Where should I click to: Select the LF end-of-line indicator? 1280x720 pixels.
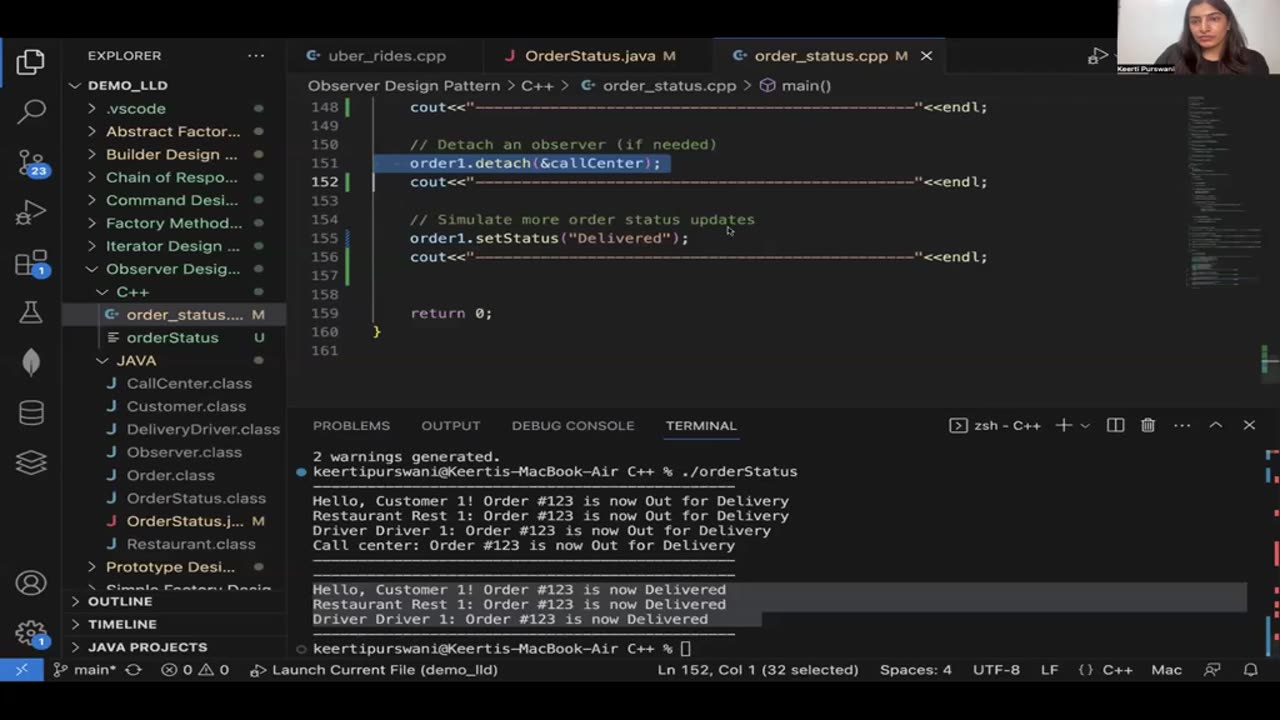coord(1049,670)
